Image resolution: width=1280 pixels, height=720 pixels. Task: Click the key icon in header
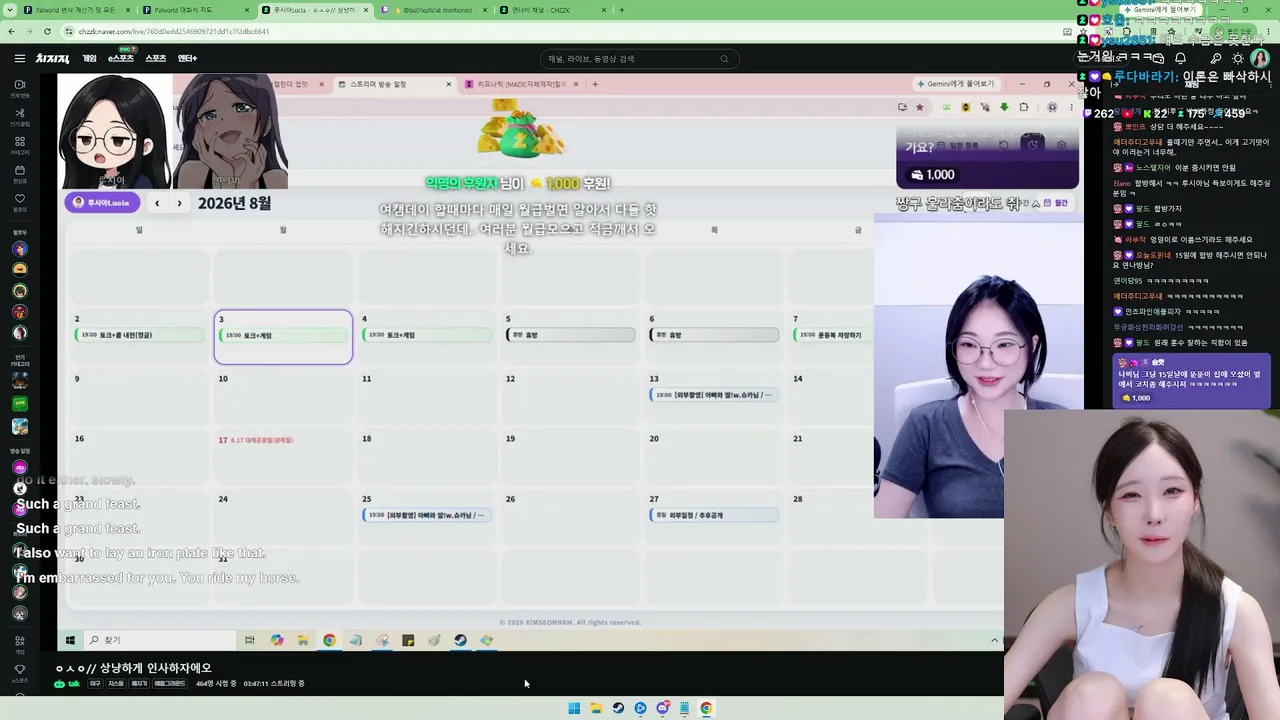pos(1216,59)
